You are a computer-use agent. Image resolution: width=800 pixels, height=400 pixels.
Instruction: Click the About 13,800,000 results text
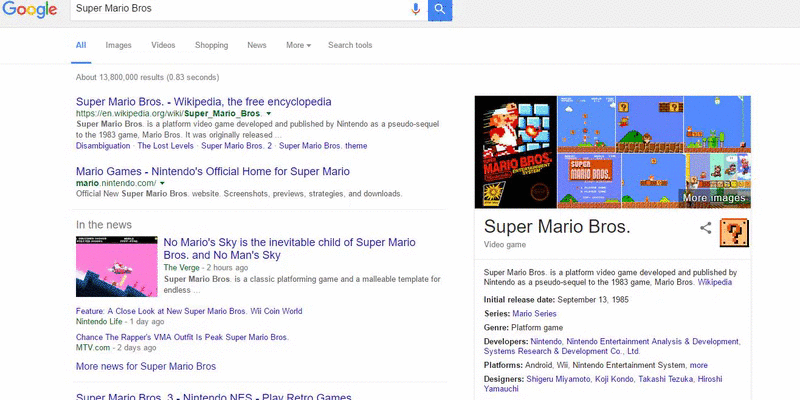[147, 78]
